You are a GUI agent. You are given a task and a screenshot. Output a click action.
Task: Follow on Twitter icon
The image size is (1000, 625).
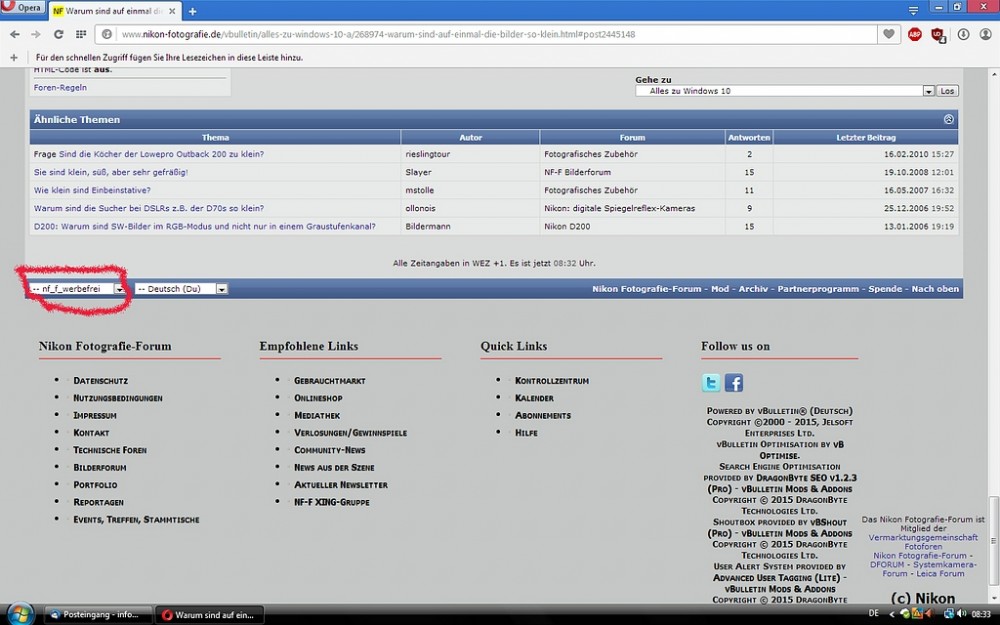tap(711, 383)
